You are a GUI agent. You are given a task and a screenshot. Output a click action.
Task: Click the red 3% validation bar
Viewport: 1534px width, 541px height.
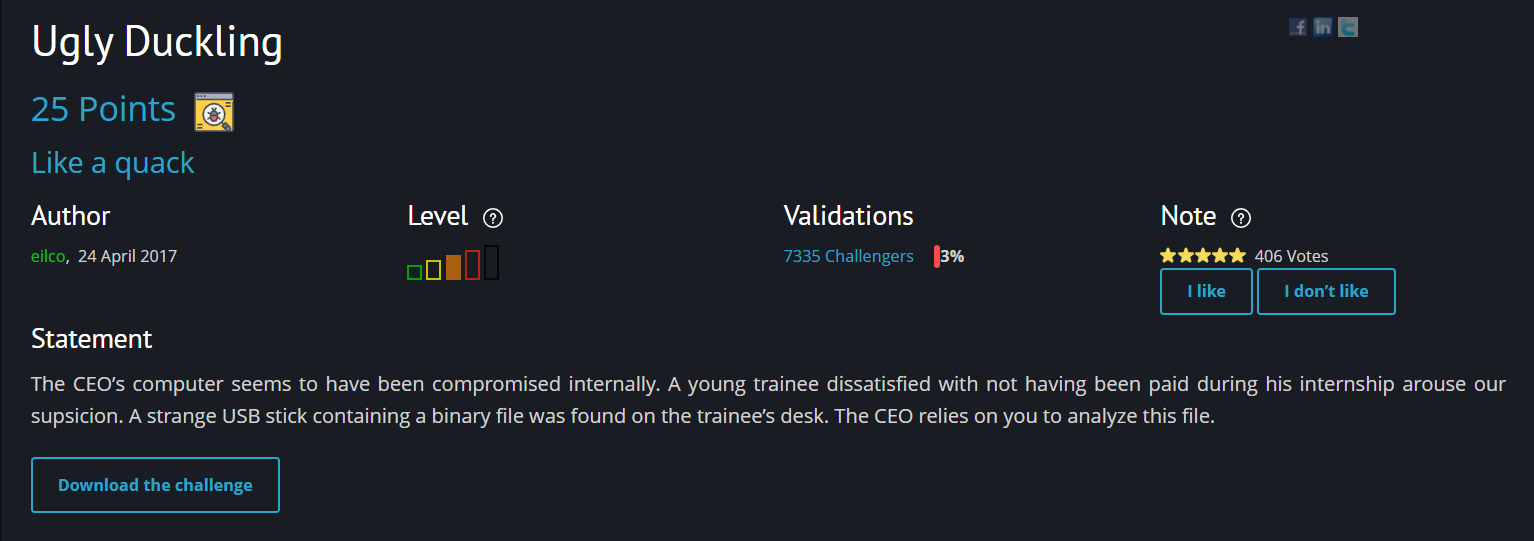(937, 256)
